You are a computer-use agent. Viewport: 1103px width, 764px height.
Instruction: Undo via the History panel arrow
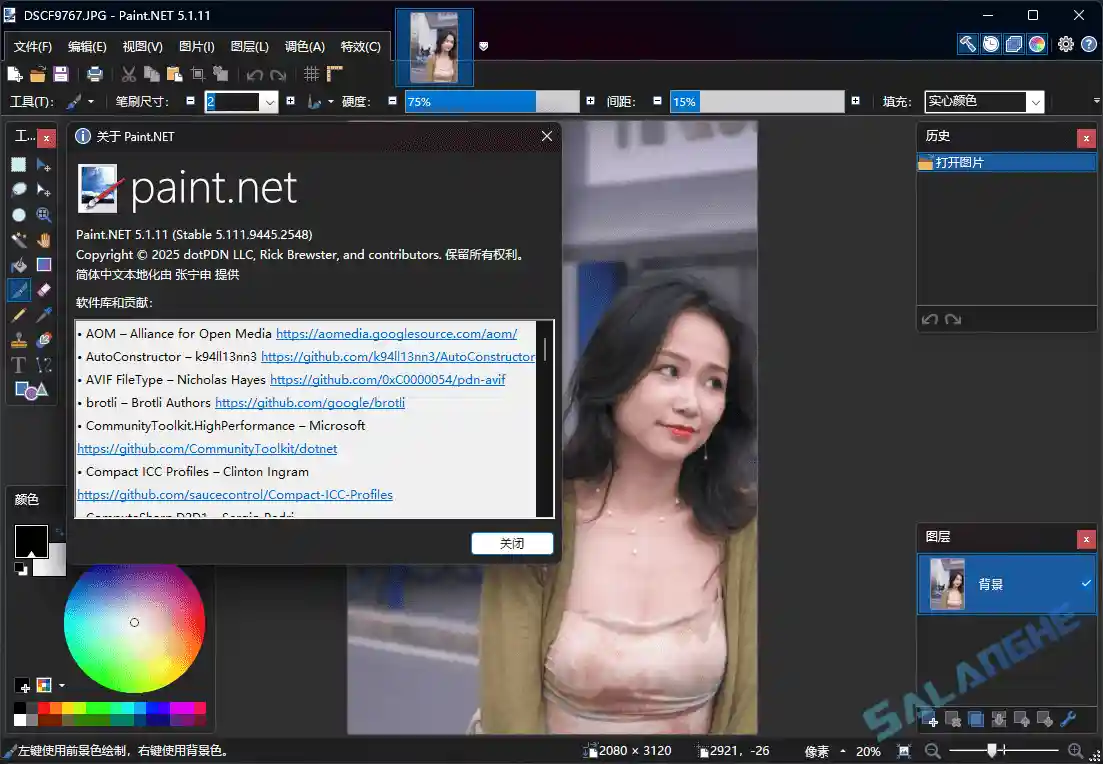pos(928,319)
